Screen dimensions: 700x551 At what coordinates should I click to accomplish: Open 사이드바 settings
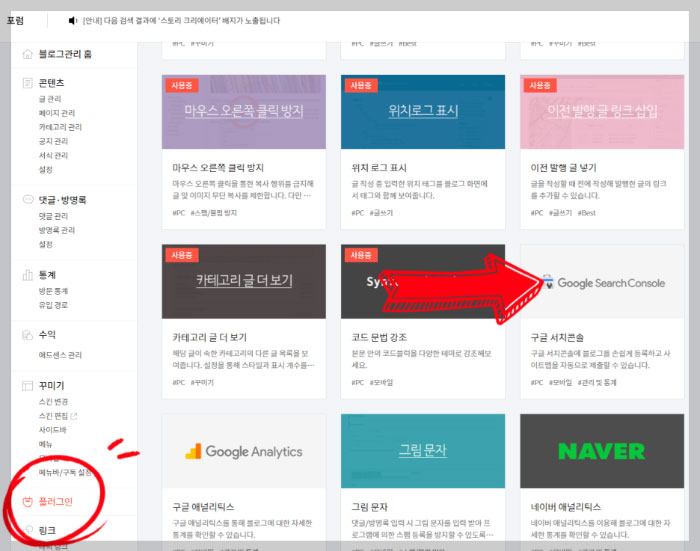pyautogui.click(x=53, y=430)
